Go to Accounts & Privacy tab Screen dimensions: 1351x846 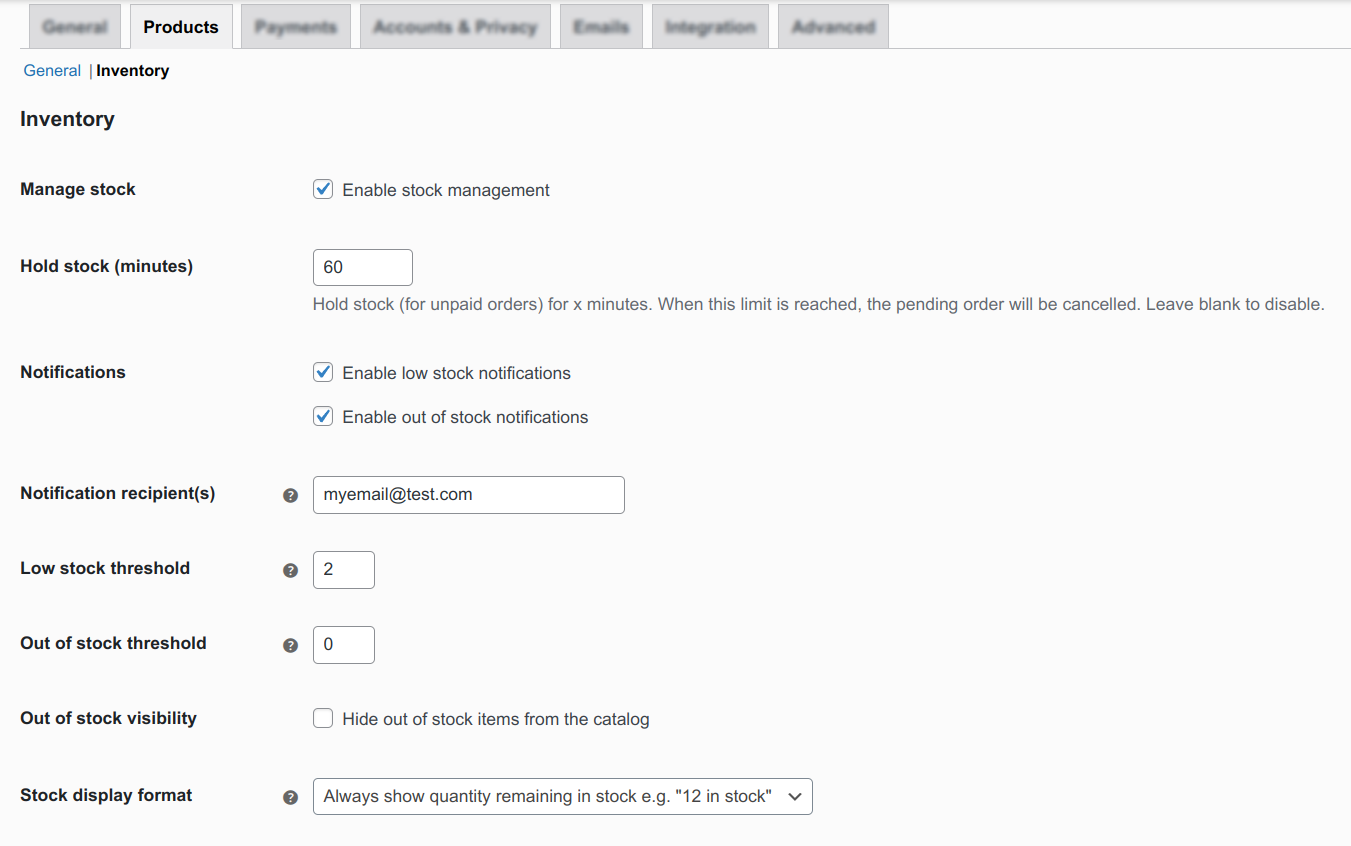click(455, 27)
